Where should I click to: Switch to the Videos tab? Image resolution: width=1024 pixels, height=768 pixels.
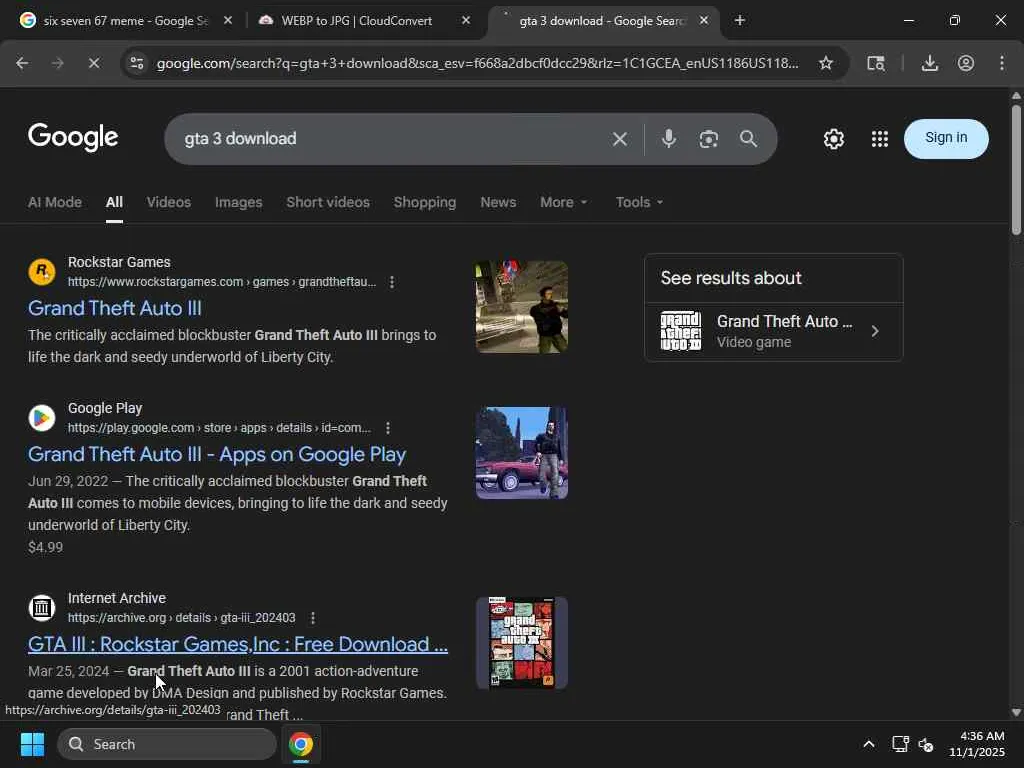click(168, 202)
